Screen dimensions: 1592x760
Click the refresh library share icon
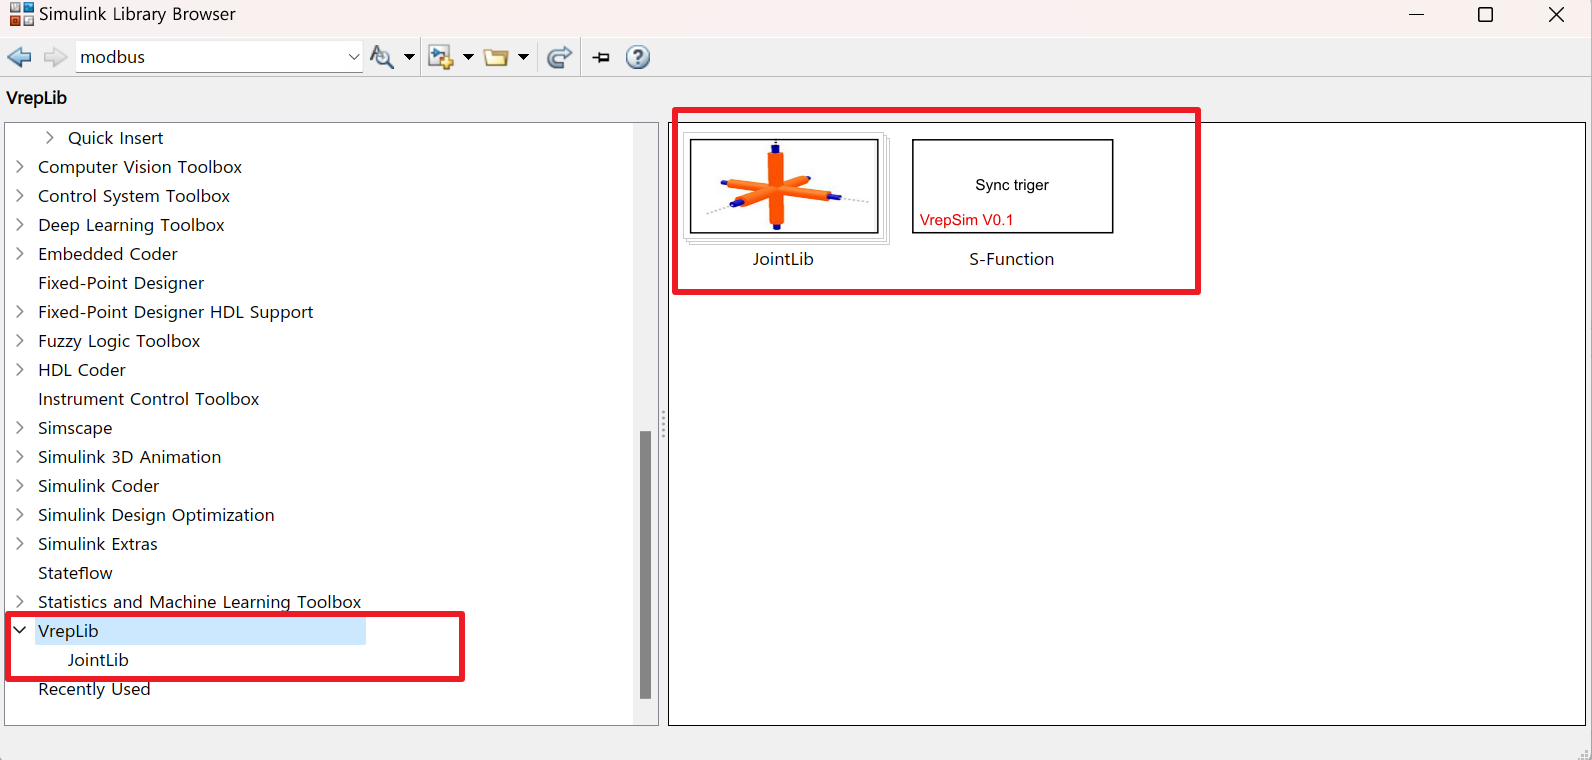[560, 57]
